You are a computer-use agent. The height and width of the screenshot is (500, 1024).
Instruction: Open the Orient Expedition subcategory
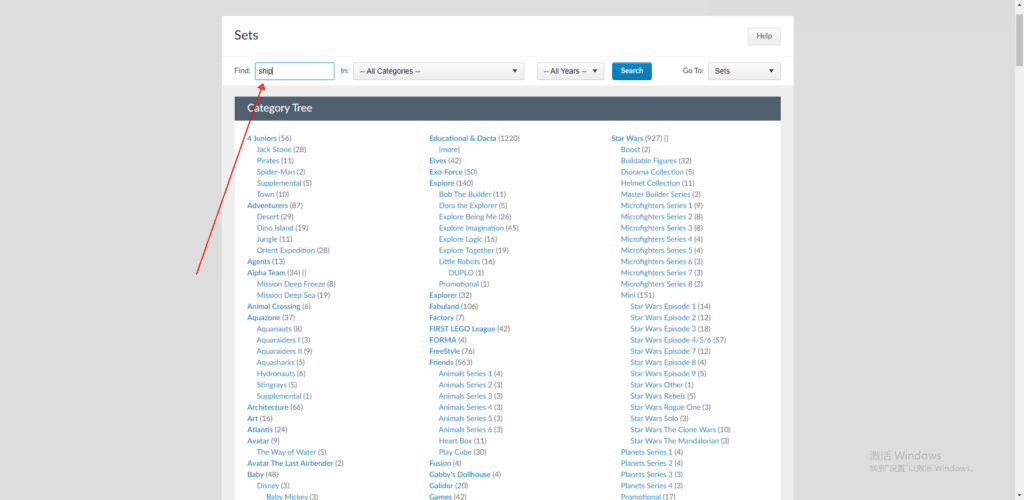(x=286, y=250)
